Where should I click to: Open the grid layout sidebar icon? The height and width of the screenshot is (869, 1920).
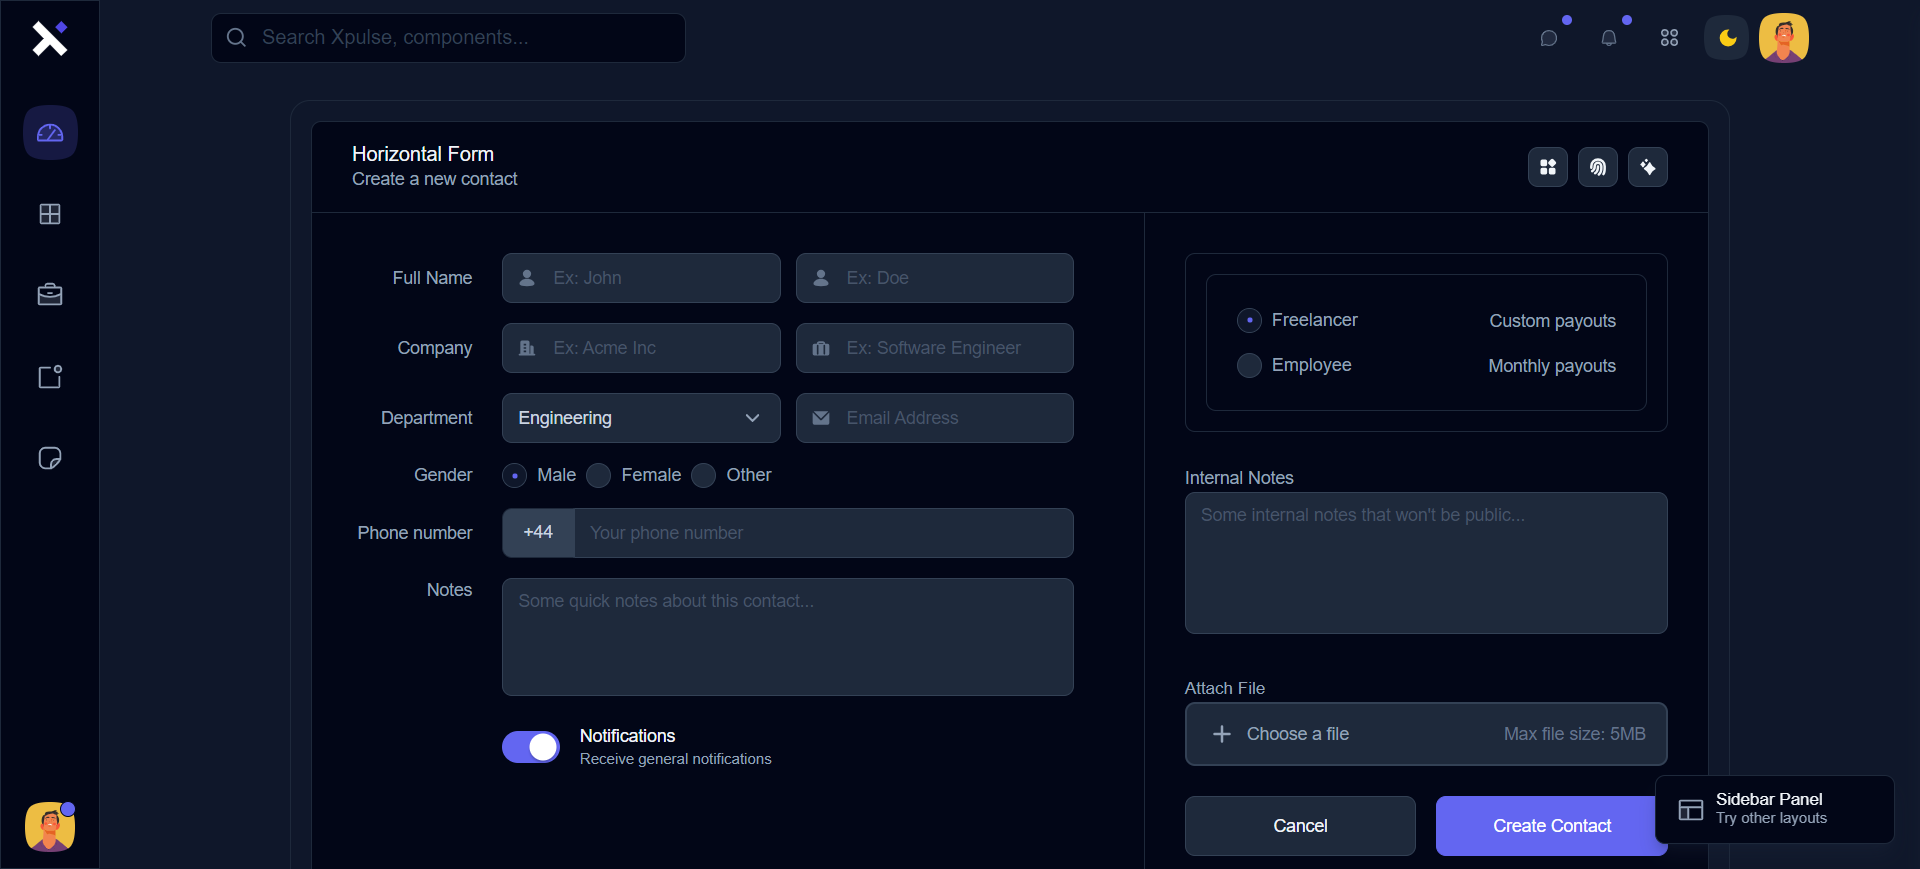[50, 214]
